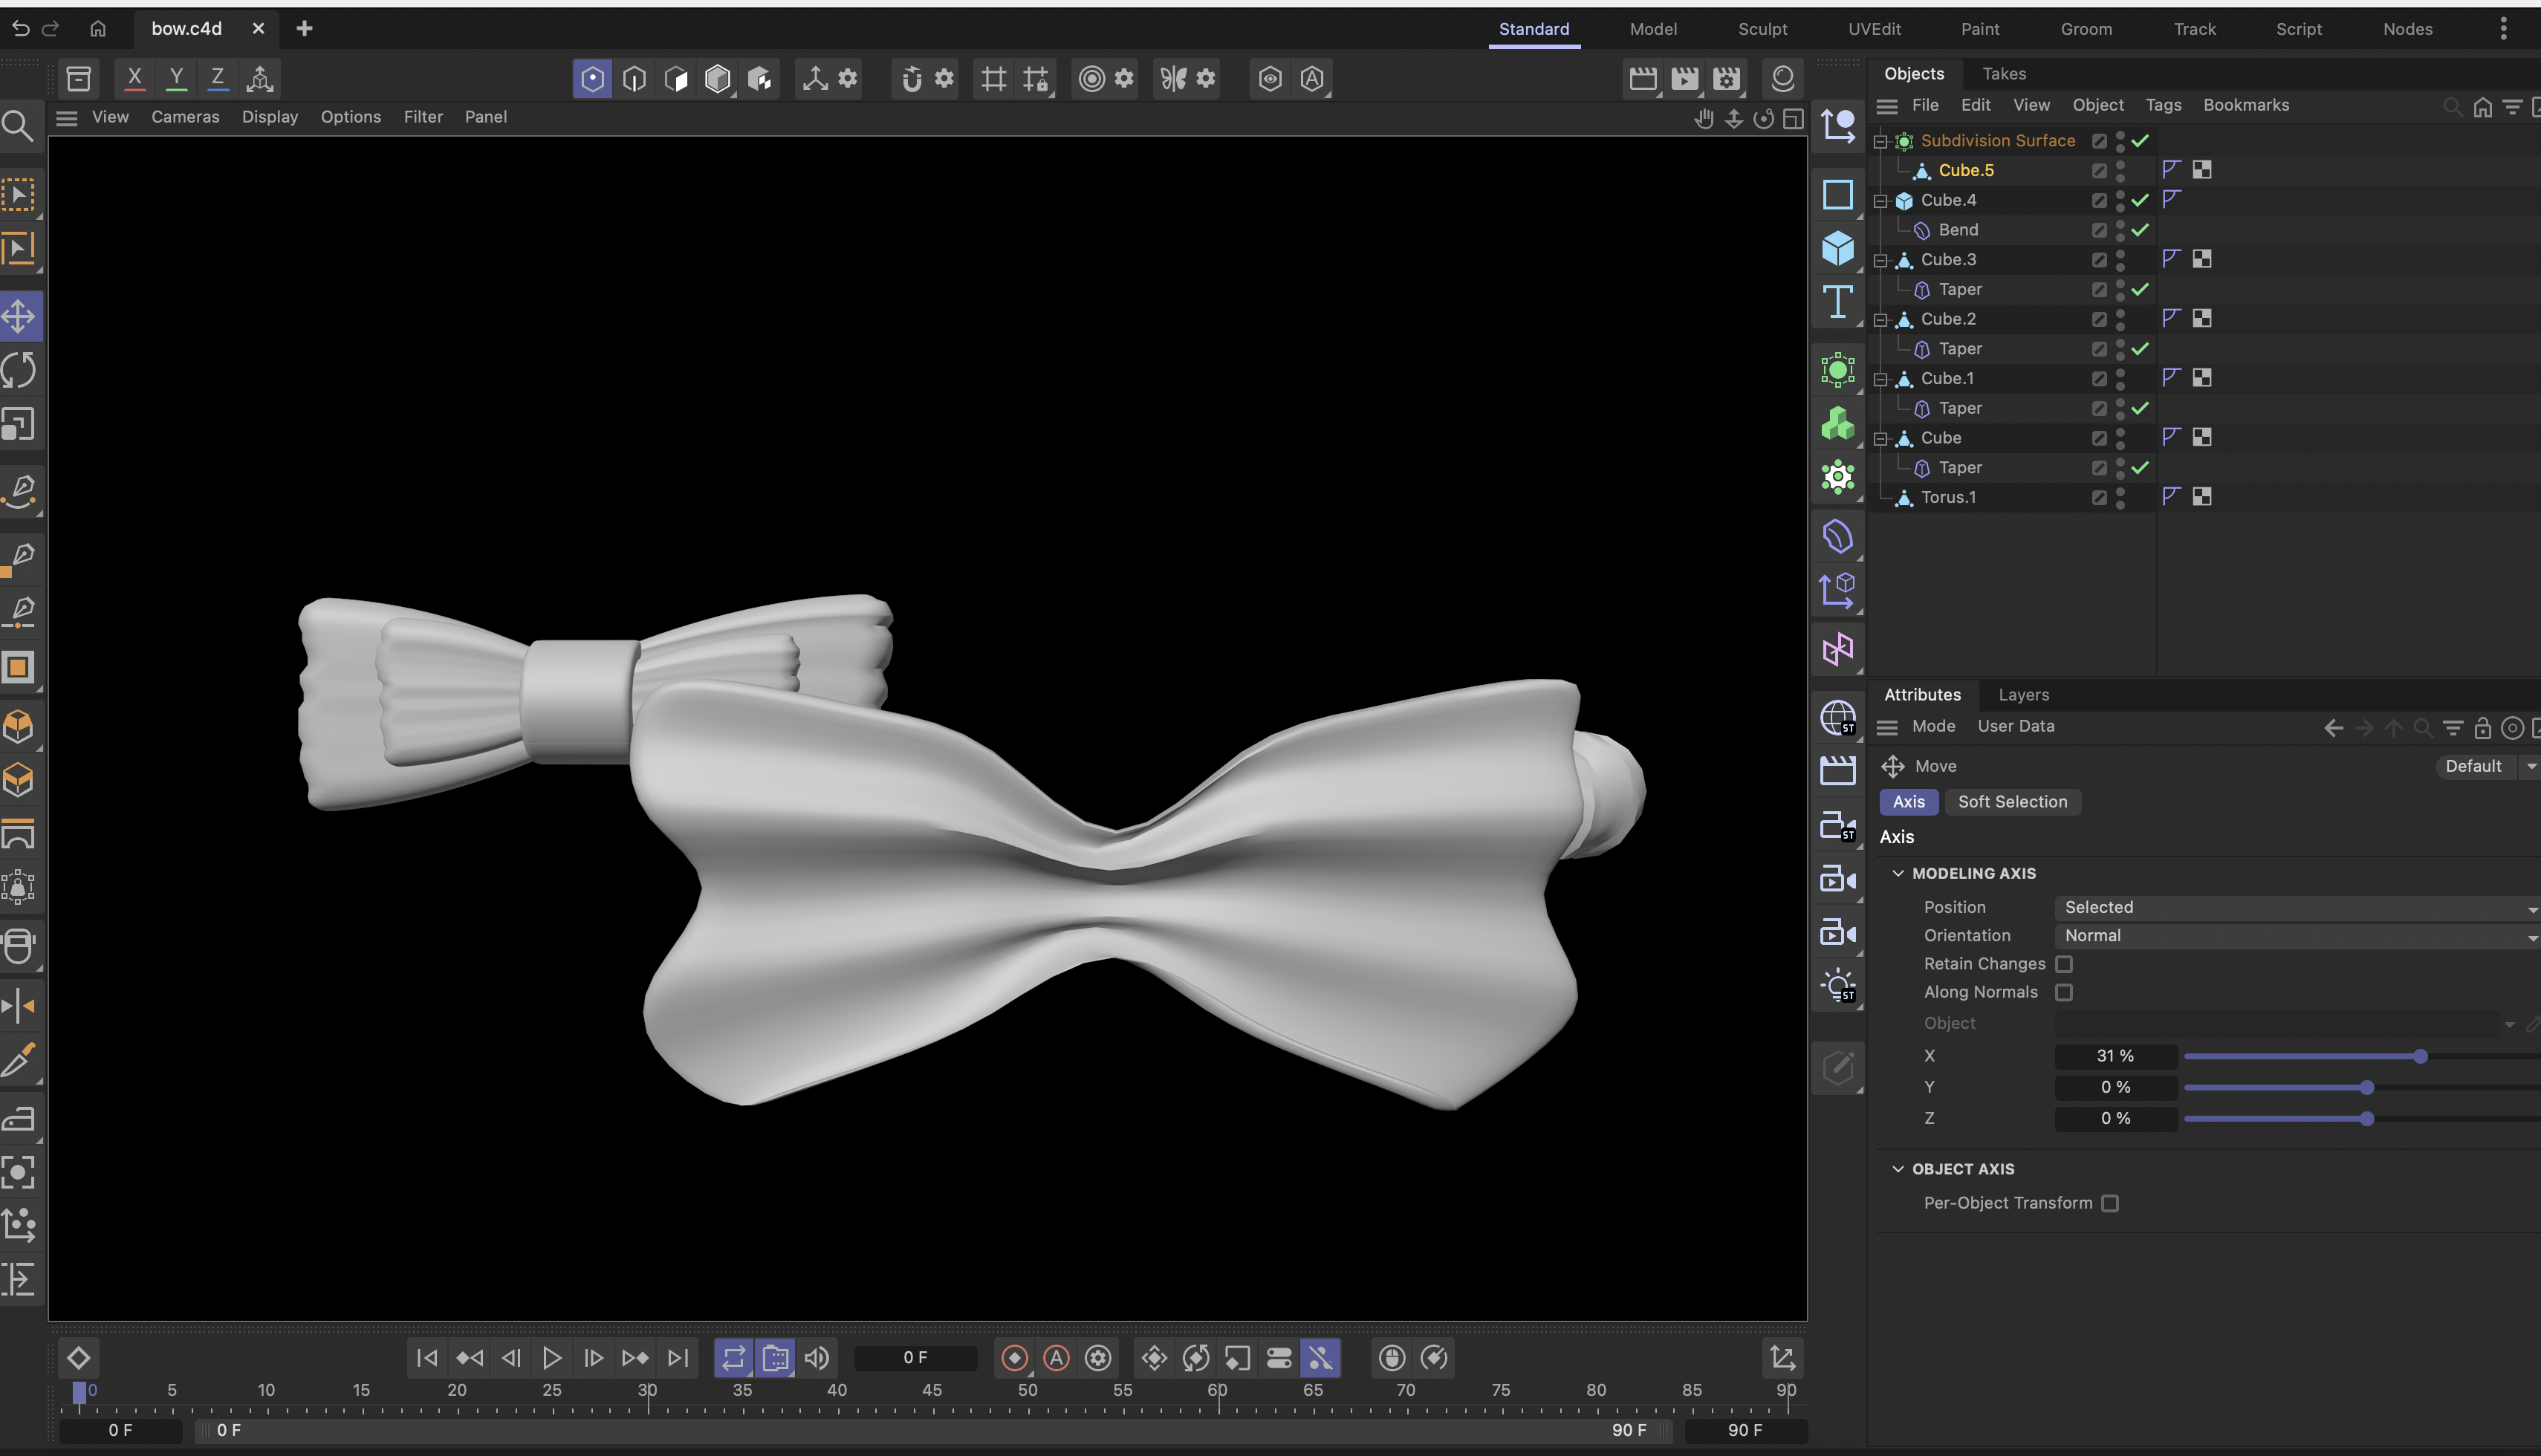
Task: Select the Rotate tool
Action: [19, 371]
